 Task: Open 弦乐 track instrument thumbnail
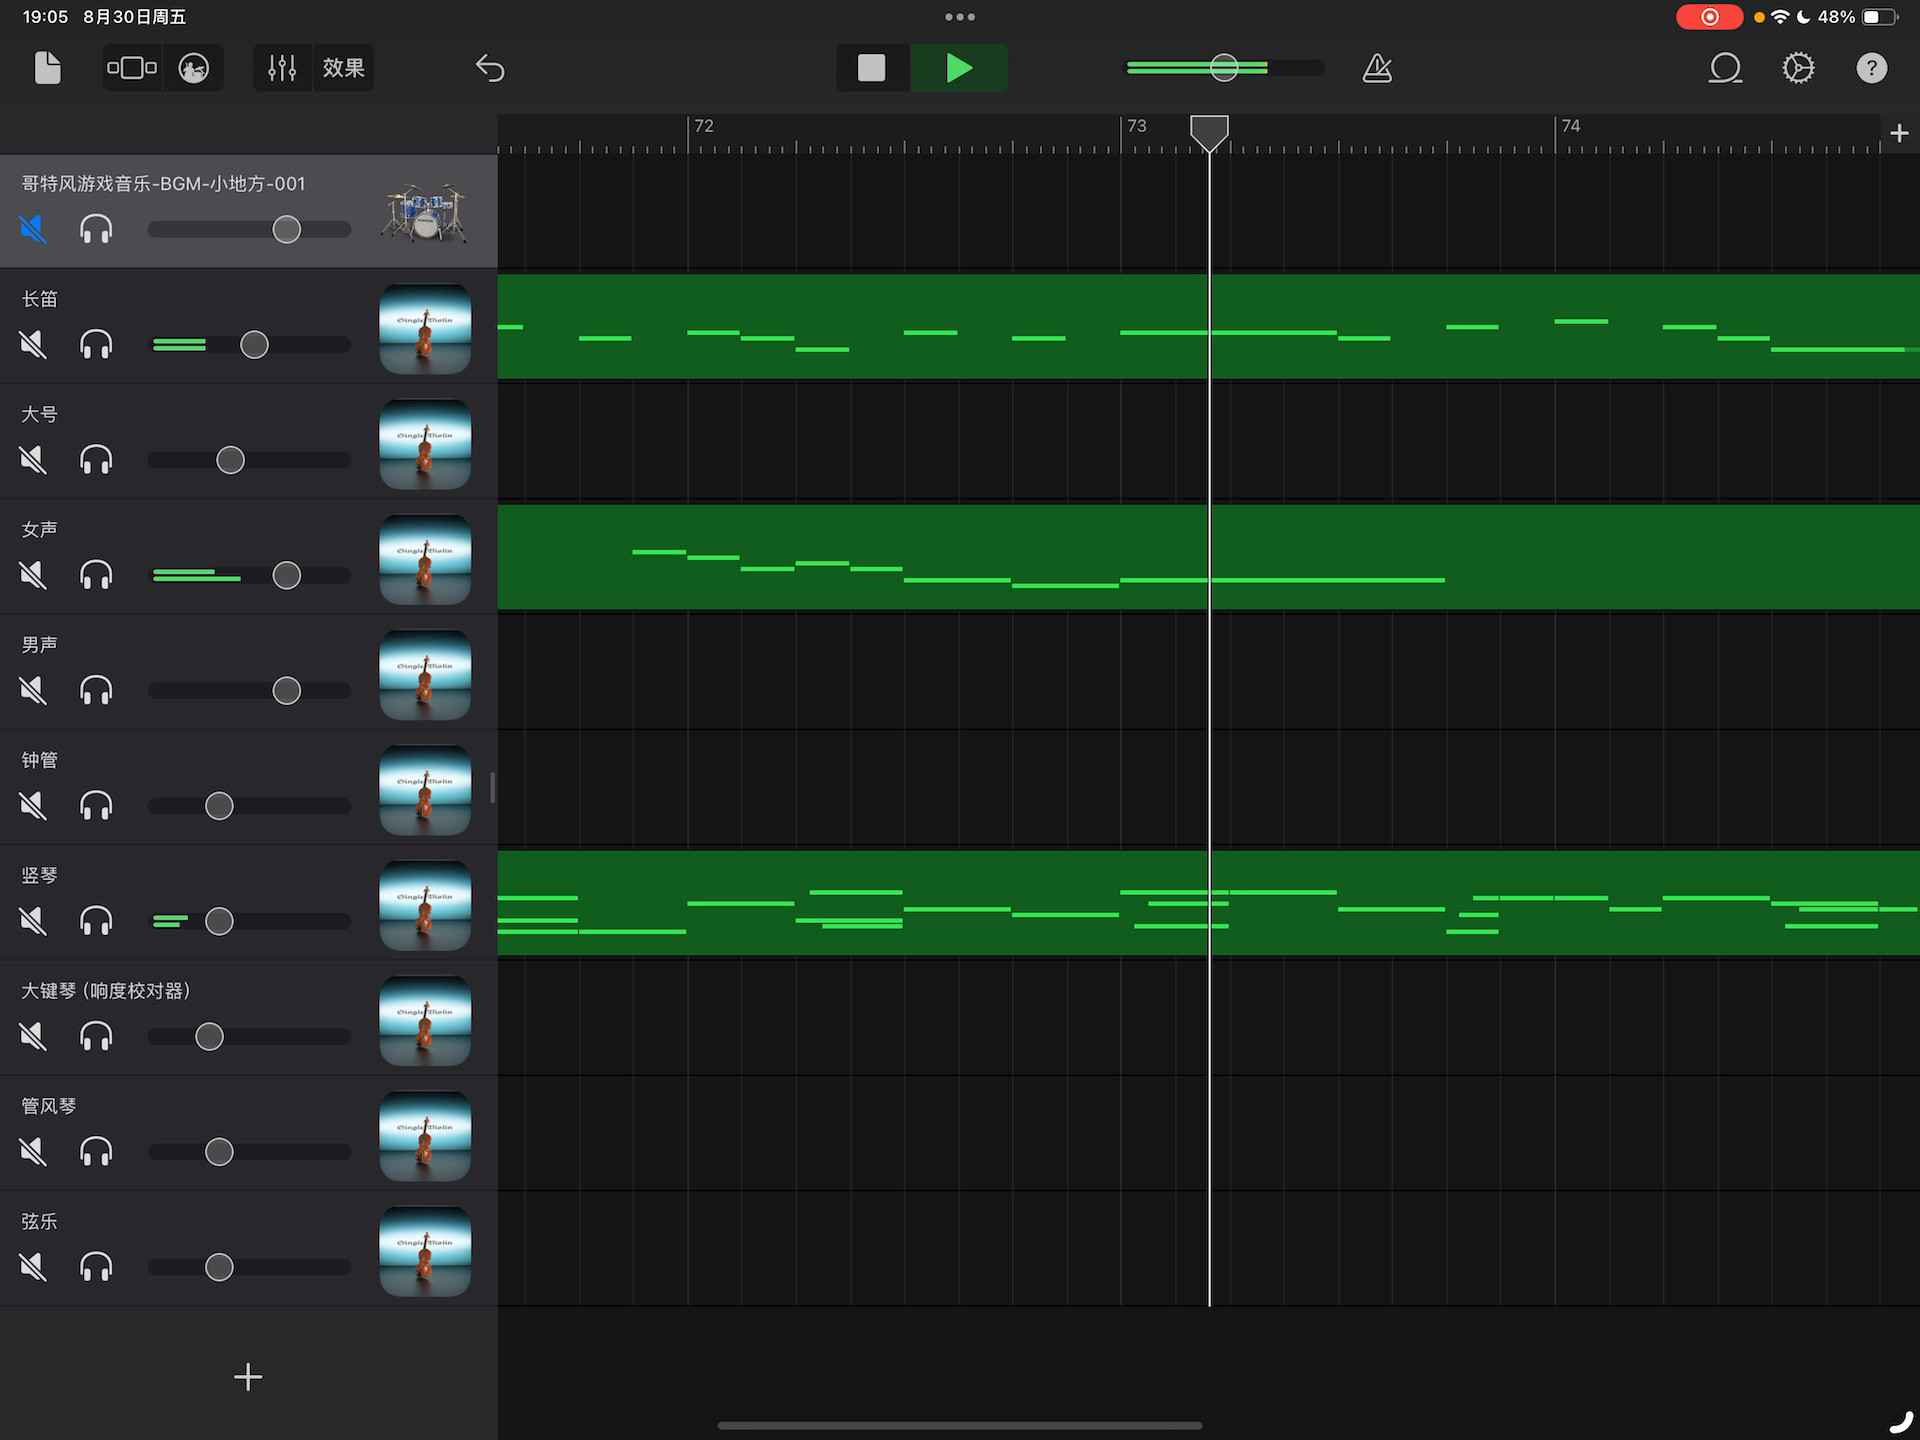click(x=425, y=1251)
